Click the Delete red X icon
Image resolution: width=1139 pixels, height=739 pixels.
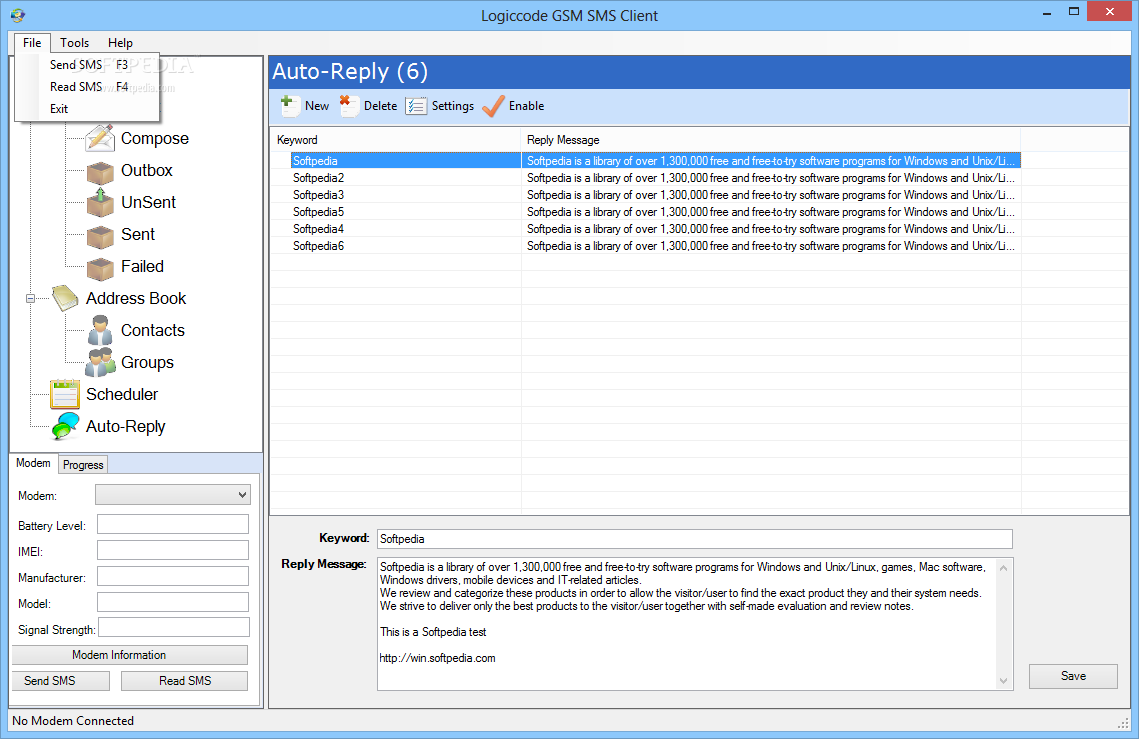(348, 106)
